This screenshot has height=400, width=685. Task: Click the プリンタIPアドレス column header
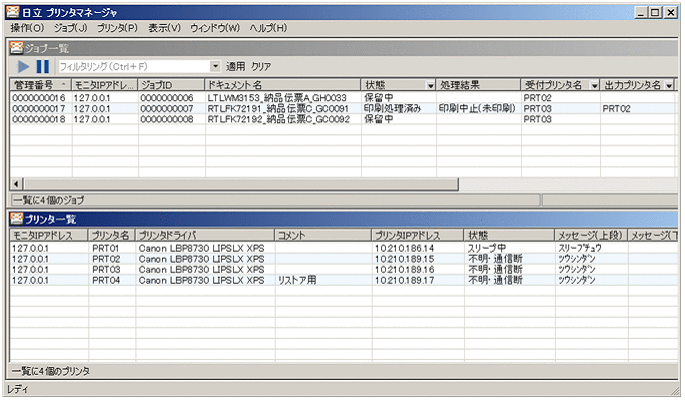(417, 235)
